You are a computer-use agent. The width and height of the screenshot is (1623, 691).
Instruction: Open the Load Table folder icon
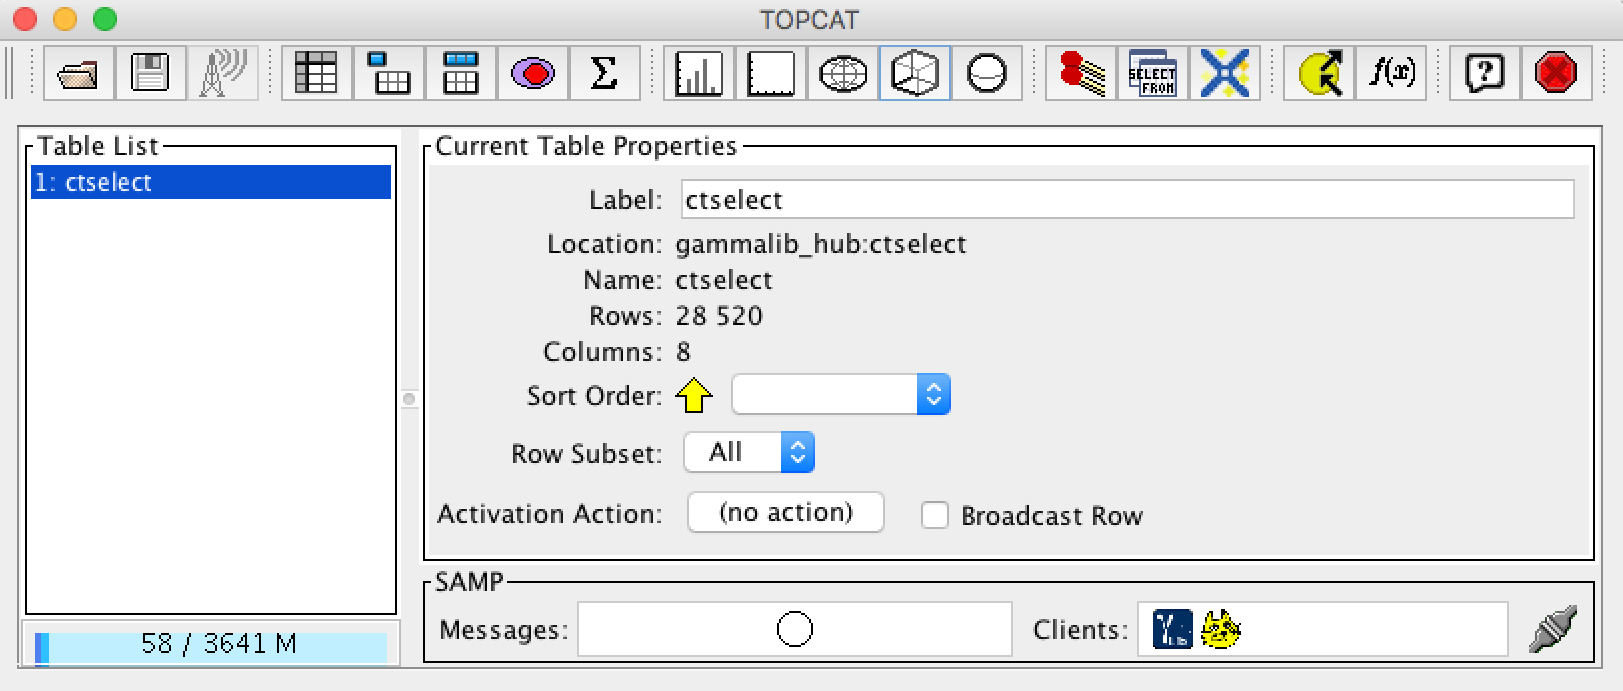pyautogui.click(x=79, y=73)
